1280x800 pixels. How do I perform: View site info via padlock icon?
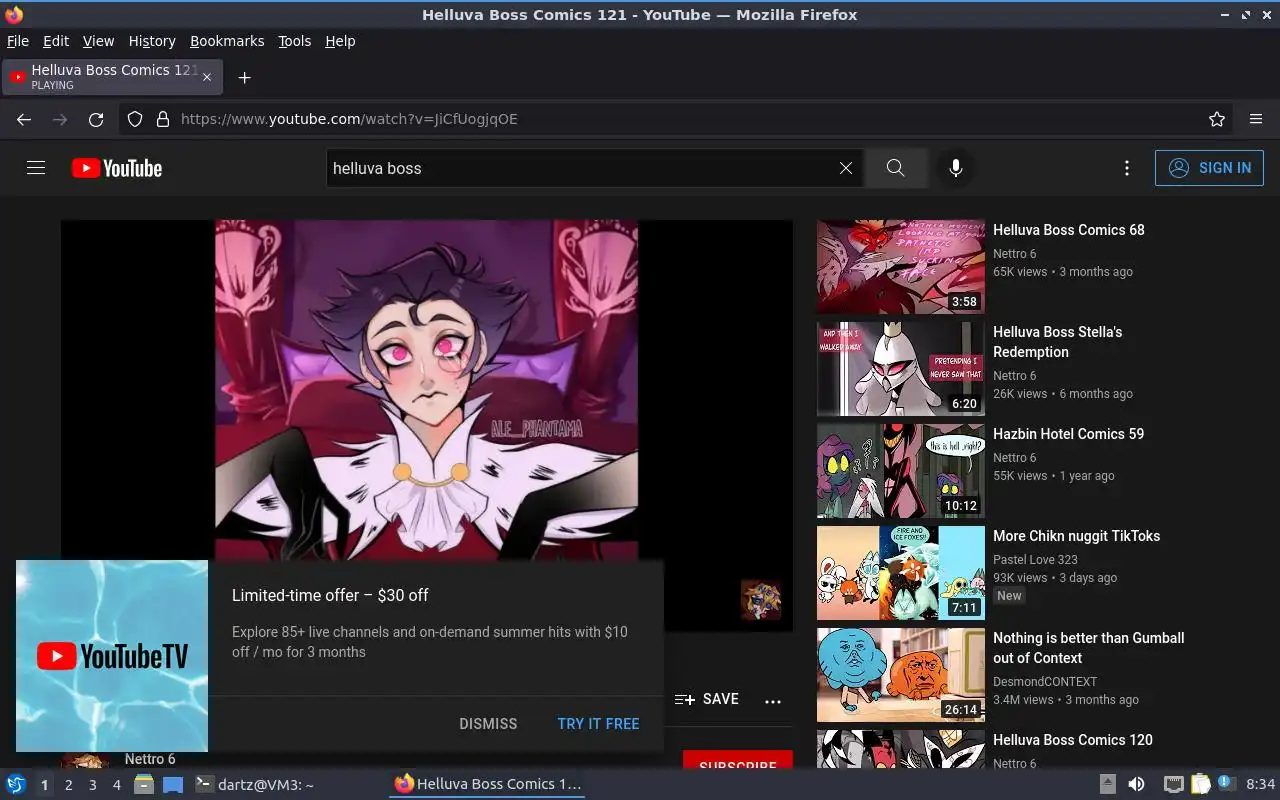click(x=163, y=119)
